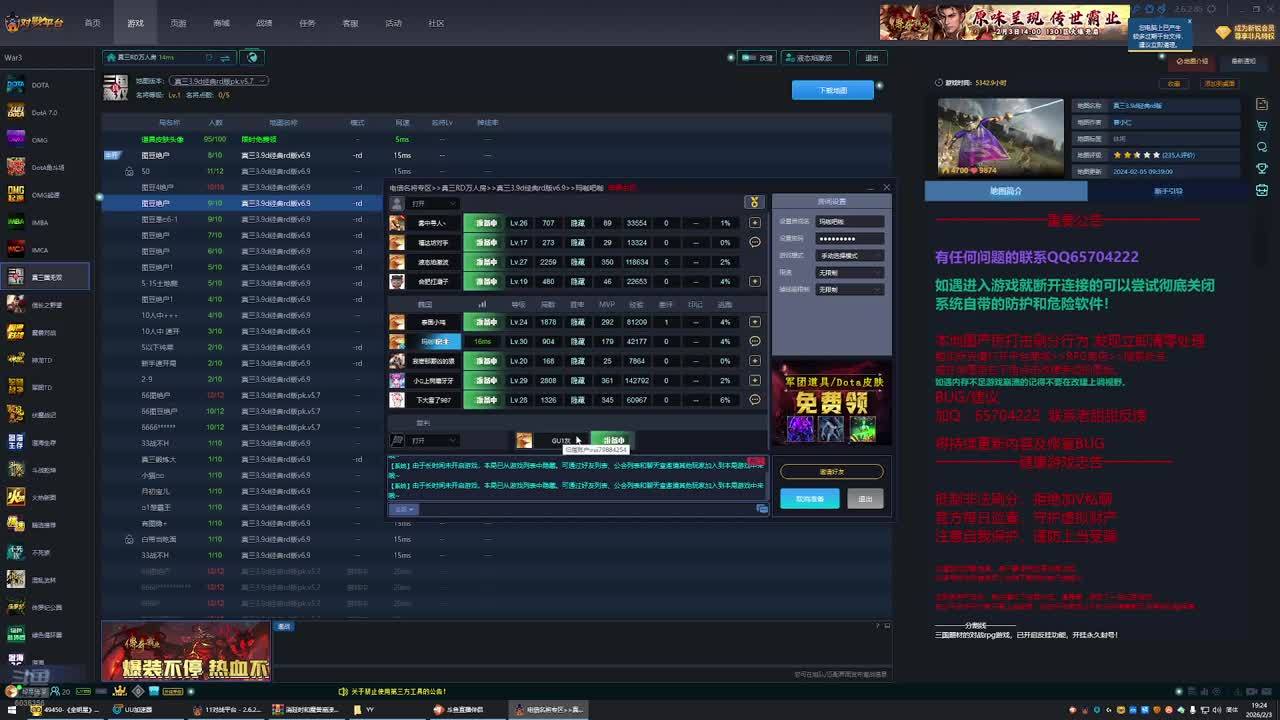Expand the map version dropdown

(218, 81)
